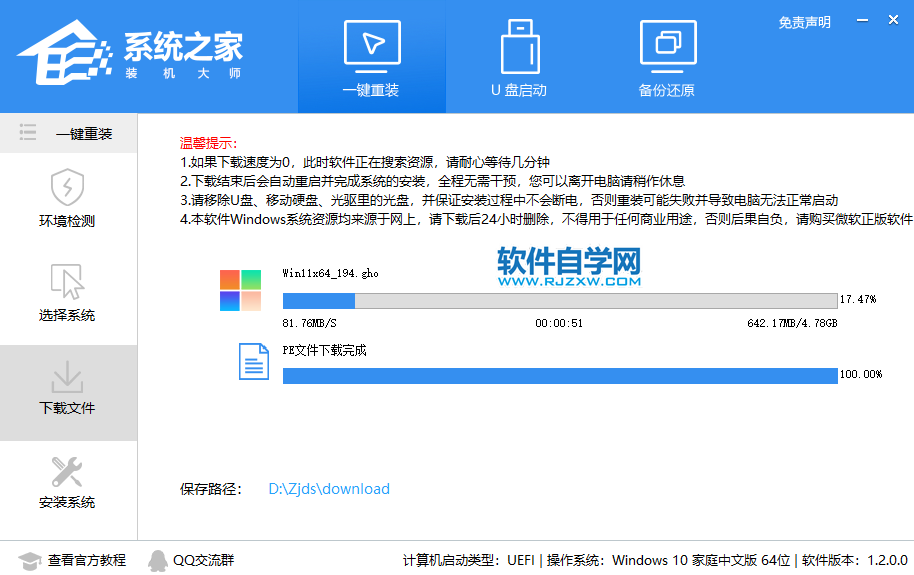Click the USB drive icon above U盘启动
Screen dimensions: 914x575
[520, 45]
